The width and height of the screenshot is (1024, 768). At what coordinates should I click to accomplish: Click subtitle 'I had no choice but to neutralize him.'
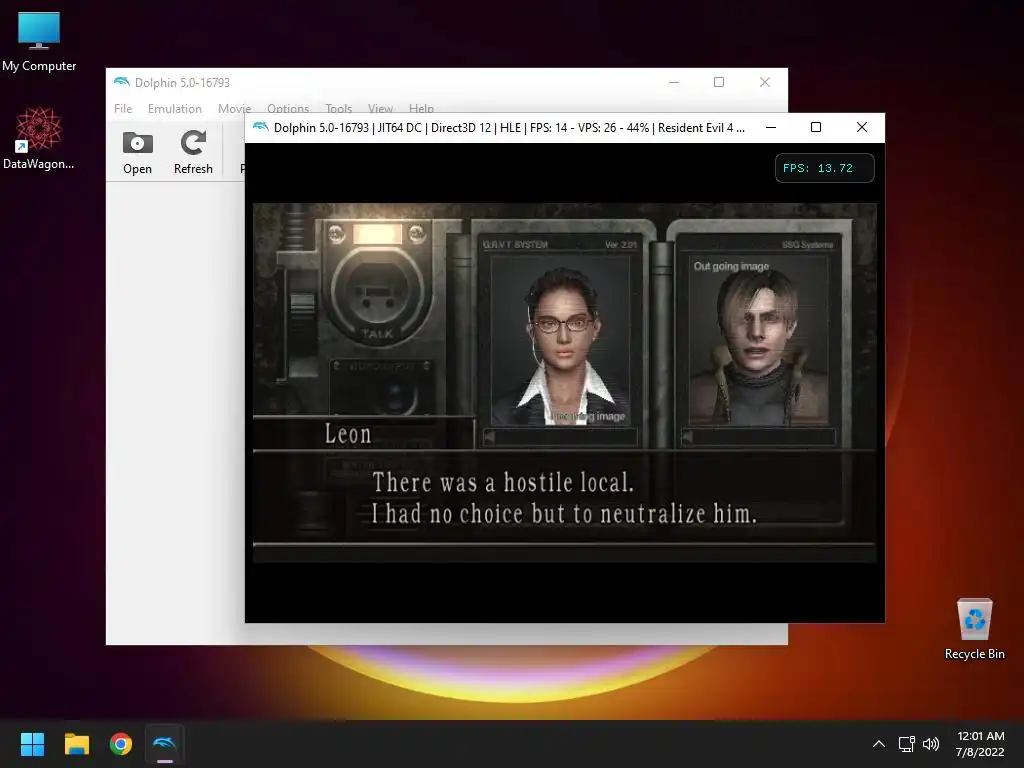pos(565,514)
